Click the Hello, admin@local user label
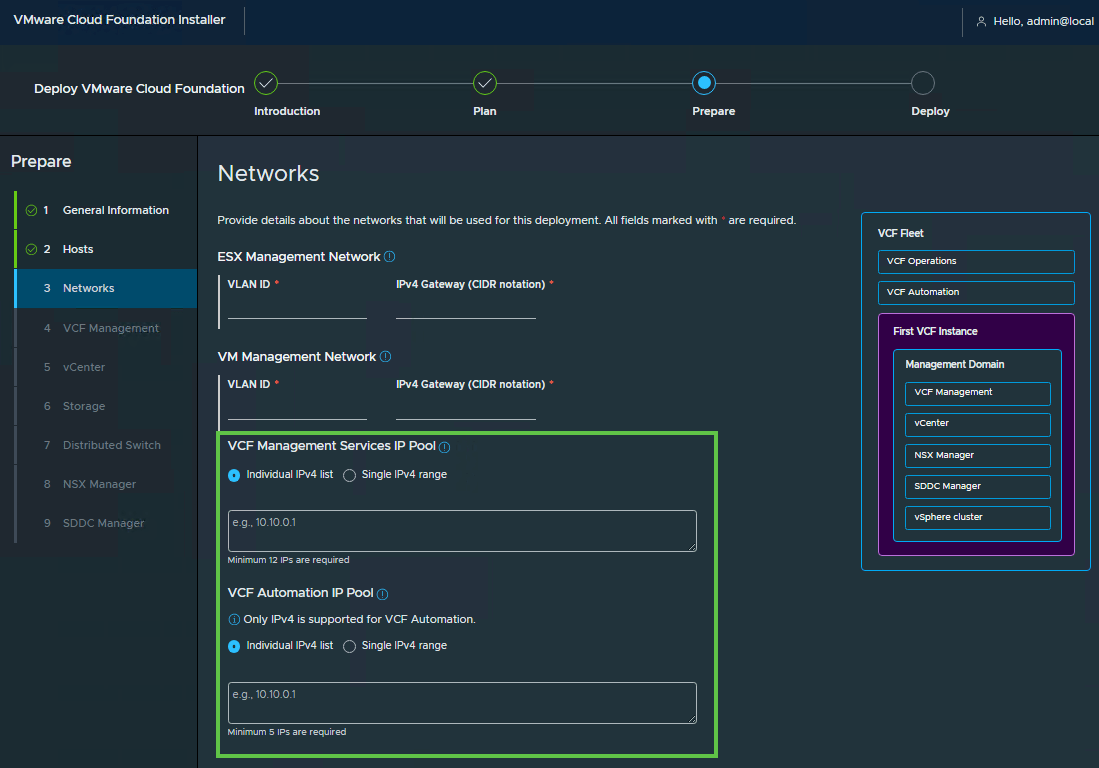Viewport: 1099px width, 768px height. [x=1043, y=22]
